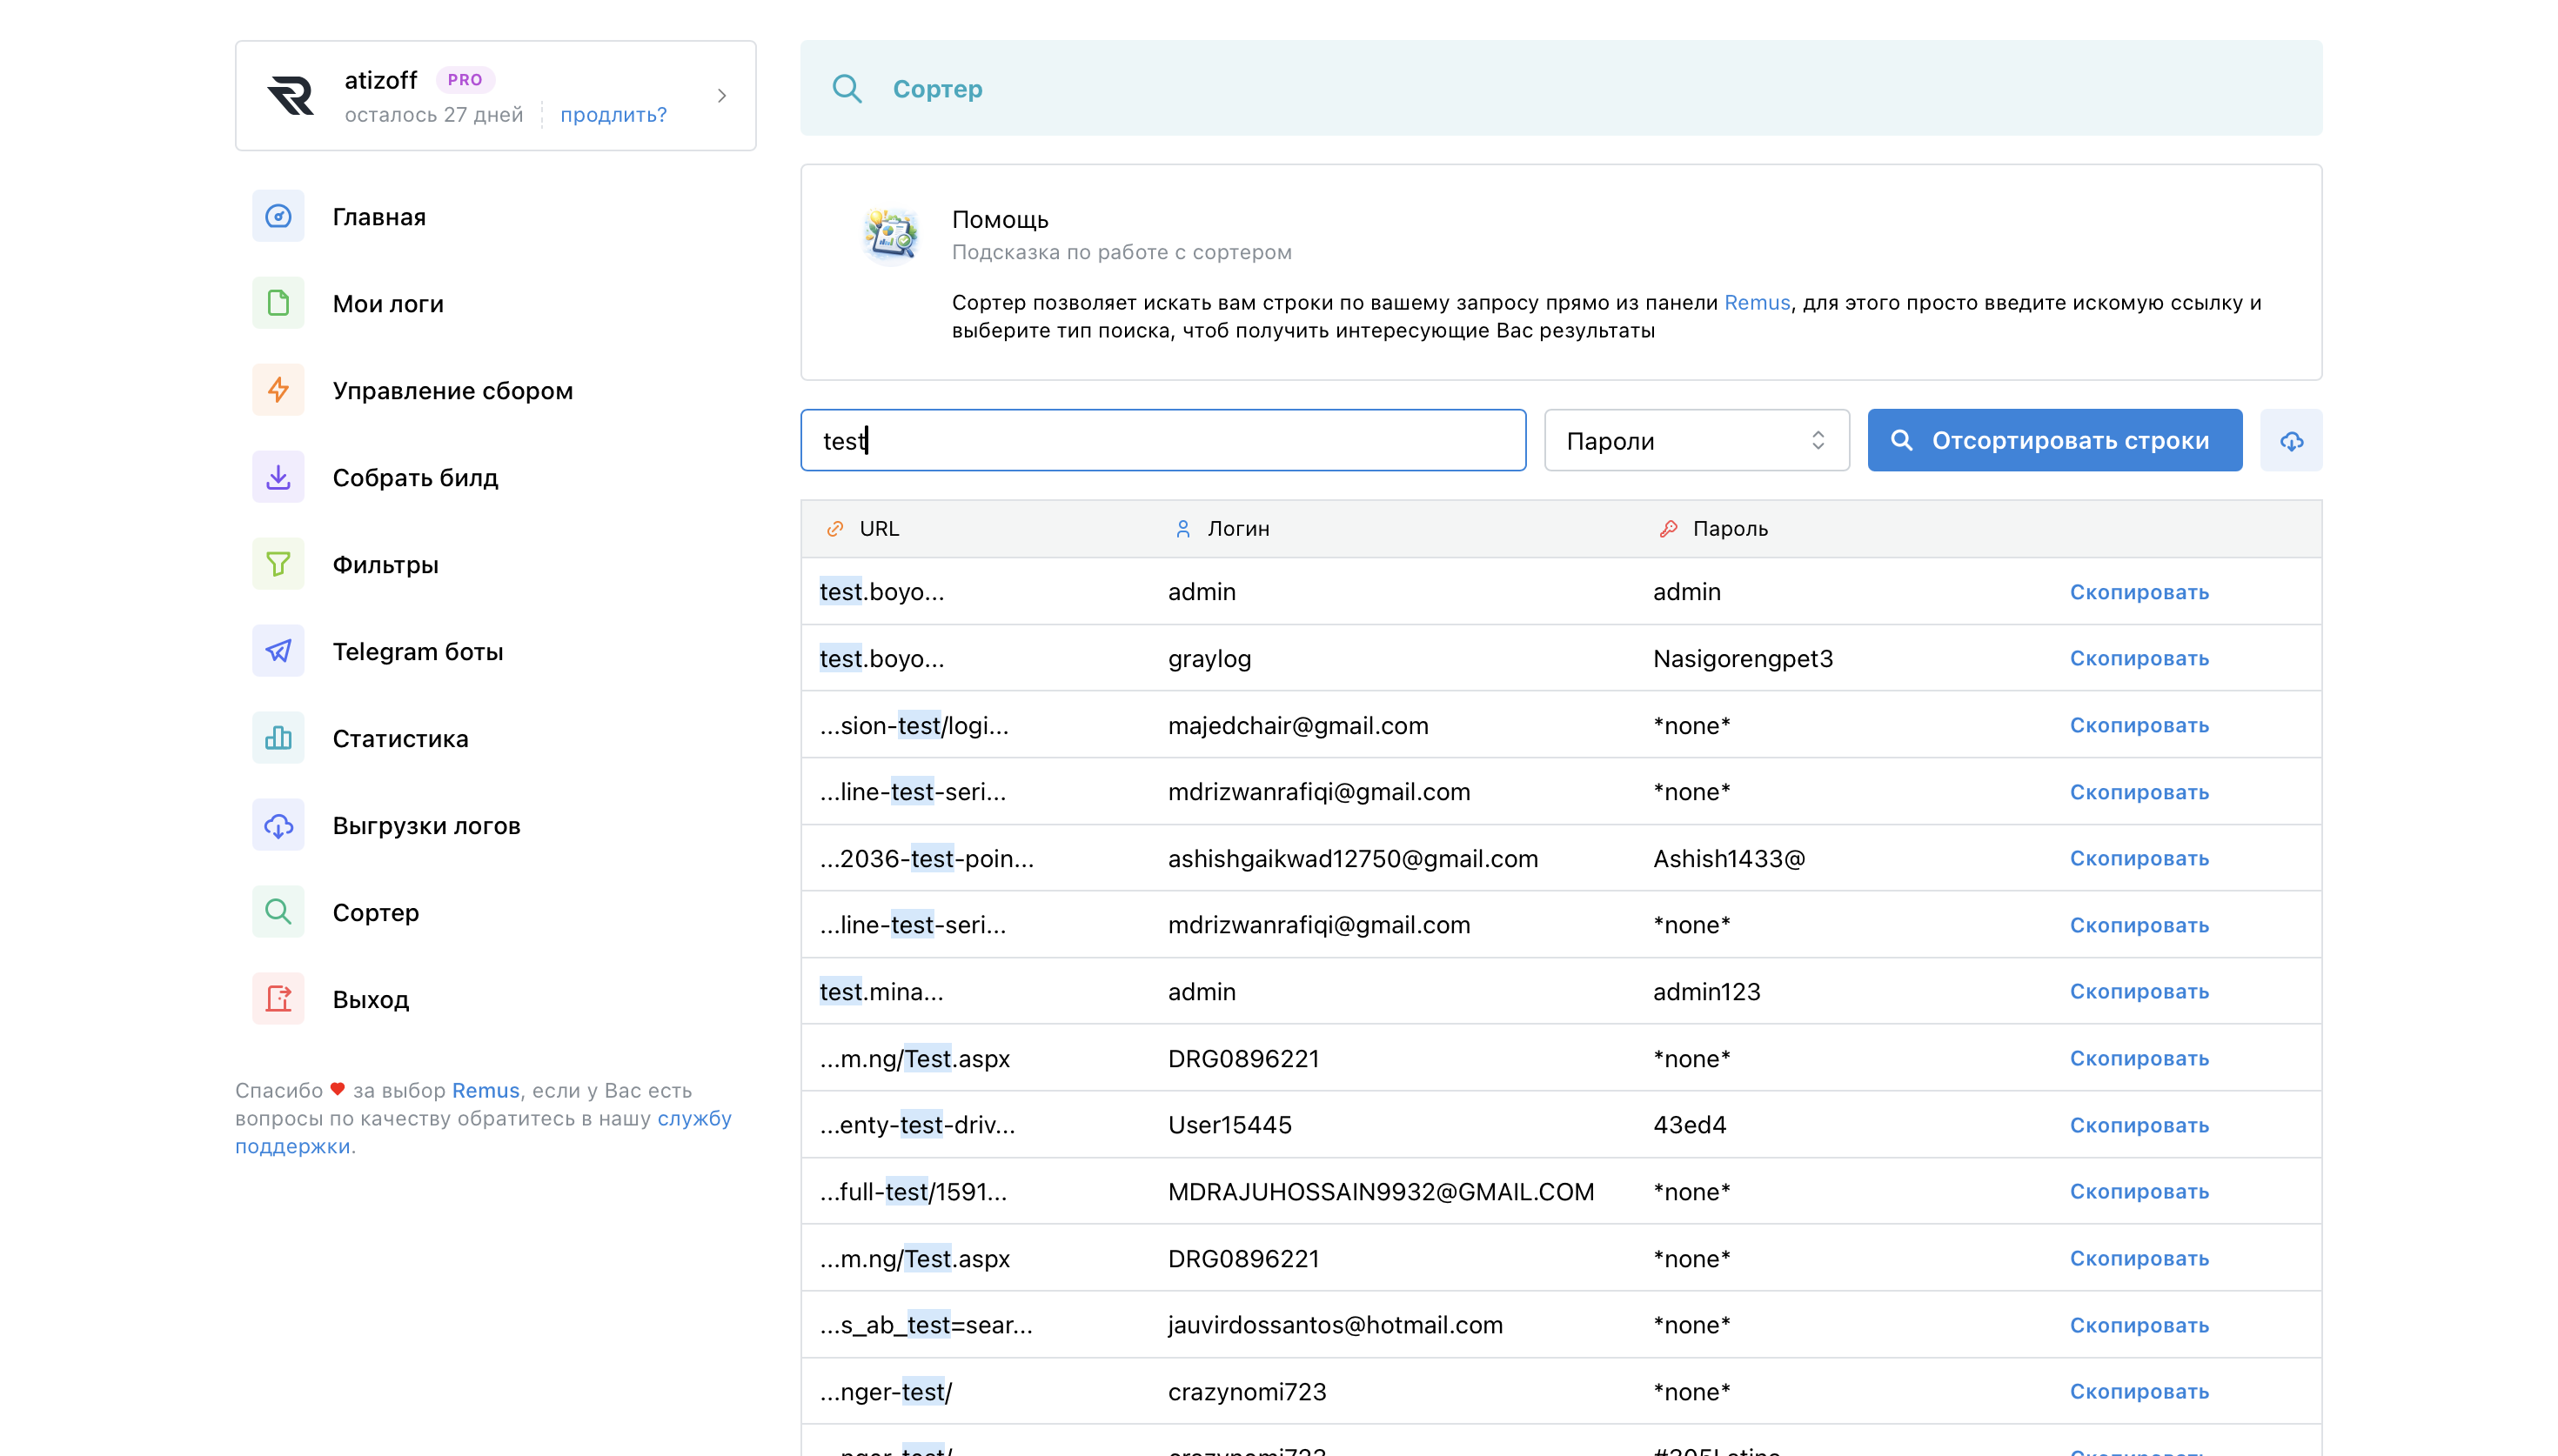2558x1456 pixels.
Task: Click the URL cell test.mina...
Action: pyautogui.click(x=881, y=991)
